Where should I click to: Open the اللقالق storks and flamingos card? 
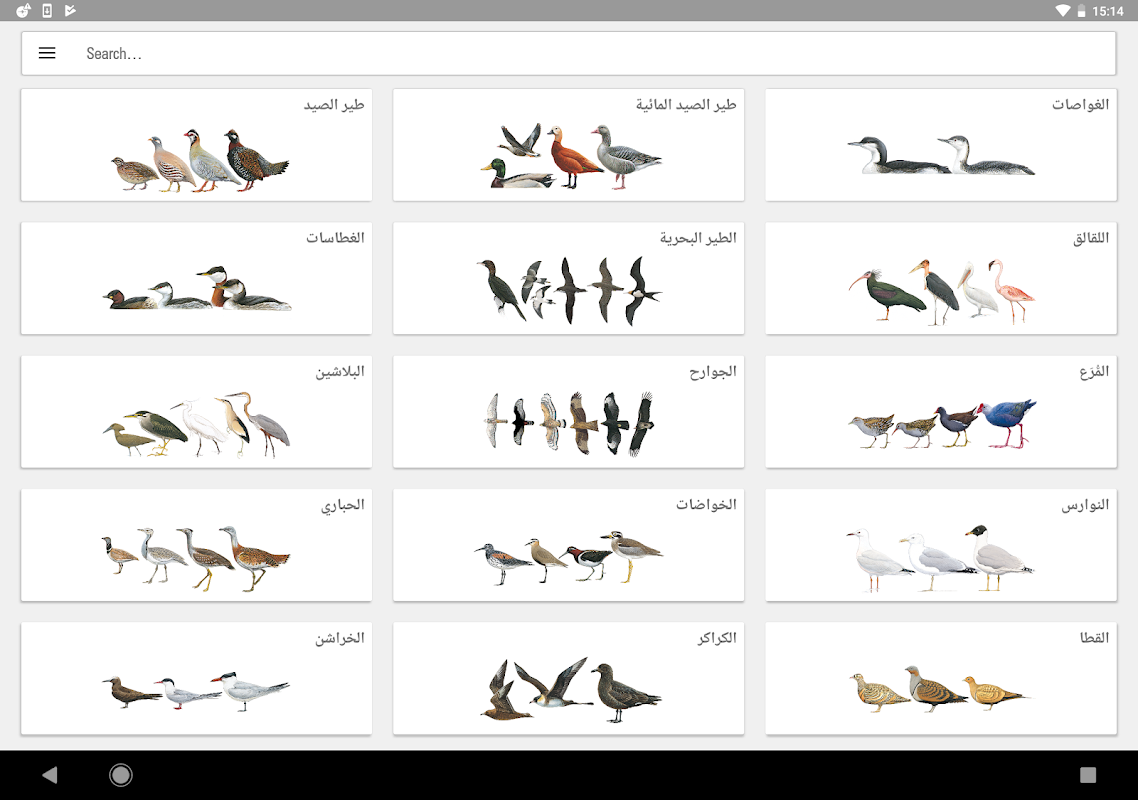(941, 279)
